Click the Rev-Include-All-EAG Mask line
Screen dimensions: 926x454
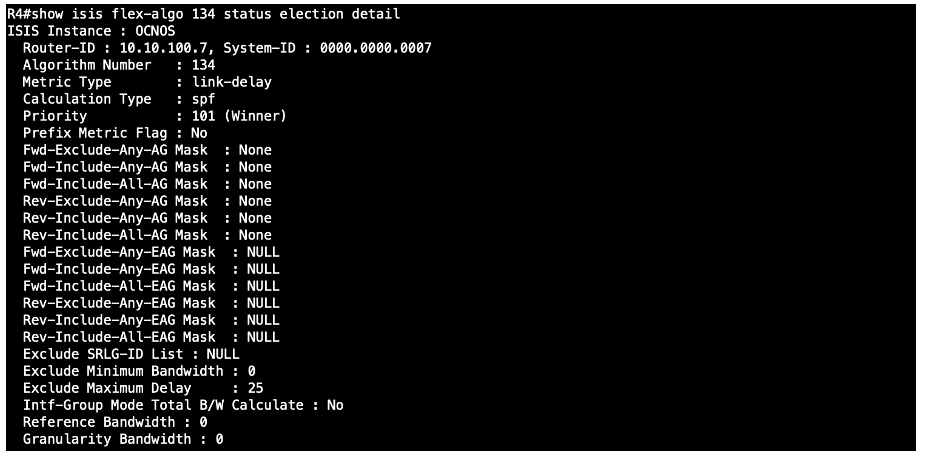151,337
